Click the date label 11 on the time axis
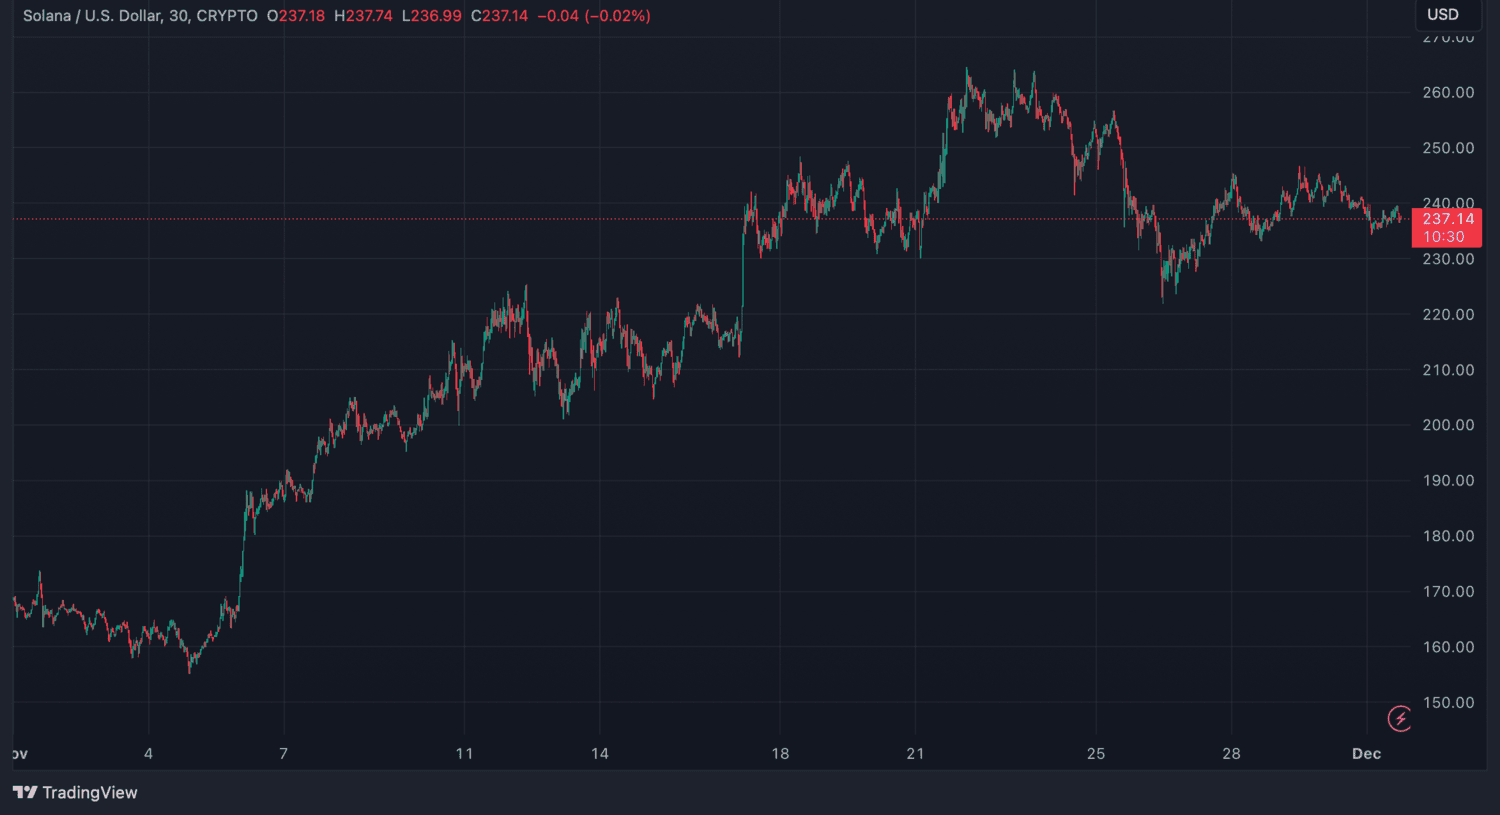The width and height of the screenshot is (1500, 815). 464,754
